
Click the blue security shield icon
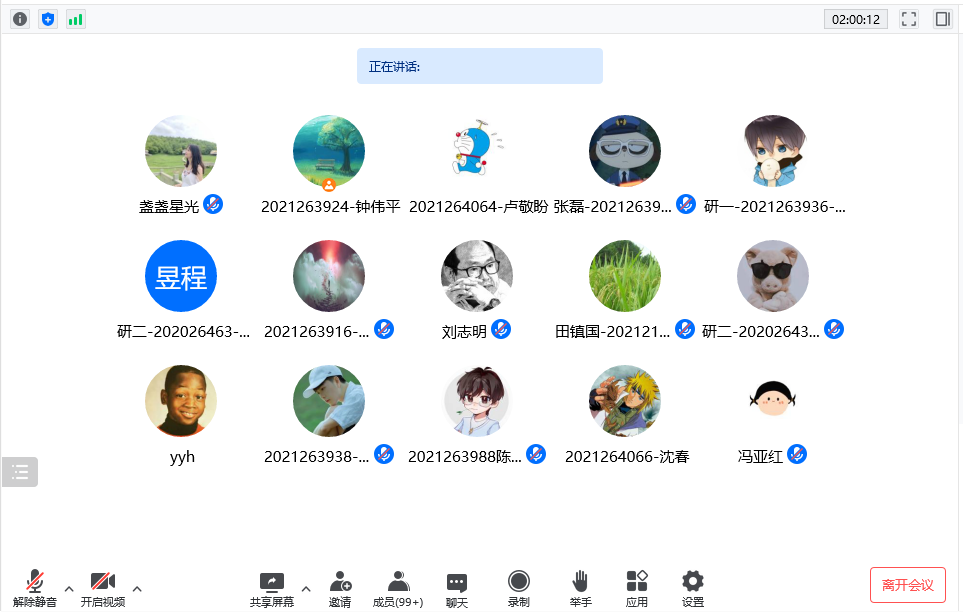coord(48,19)
